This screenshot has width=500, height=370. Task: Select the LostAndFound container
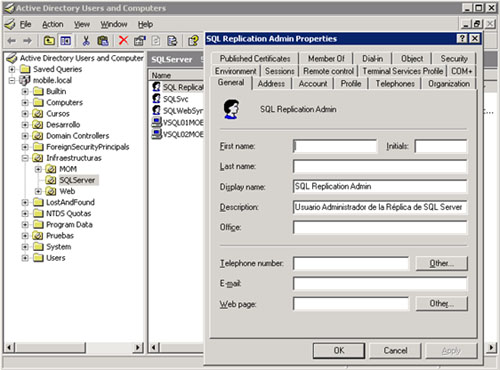point(70,202)
